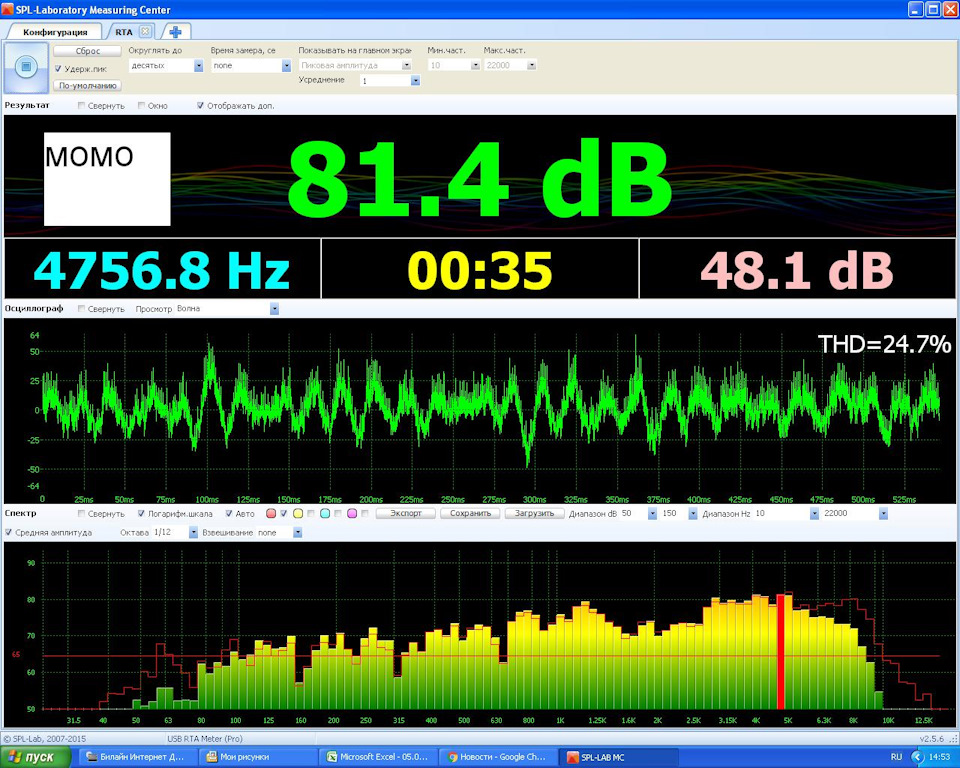Image resolution: width=960 pixels, height=768 pixels.
Task: Check the box beside the magenta swatch
Action: [x=365, y=513]
